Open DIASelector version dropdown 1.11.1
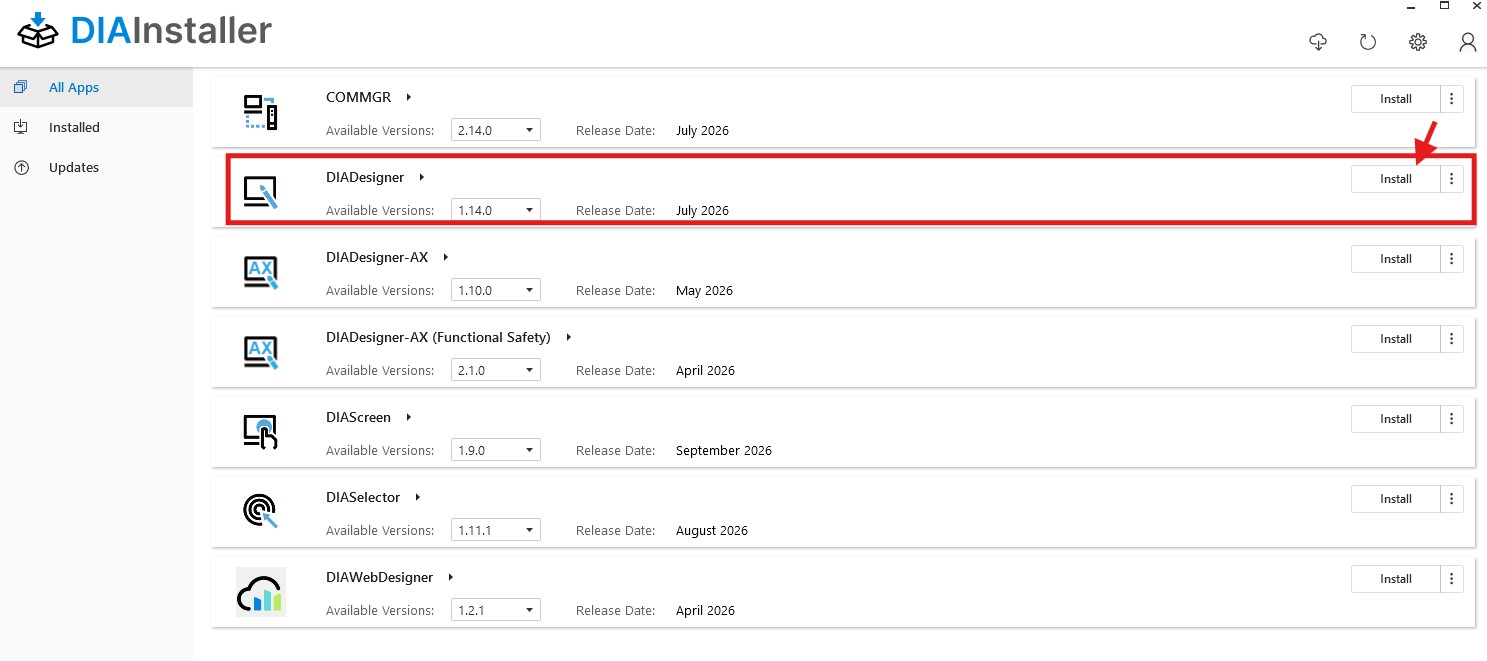This screenshot has width=1487, height=661. point(496,530)
